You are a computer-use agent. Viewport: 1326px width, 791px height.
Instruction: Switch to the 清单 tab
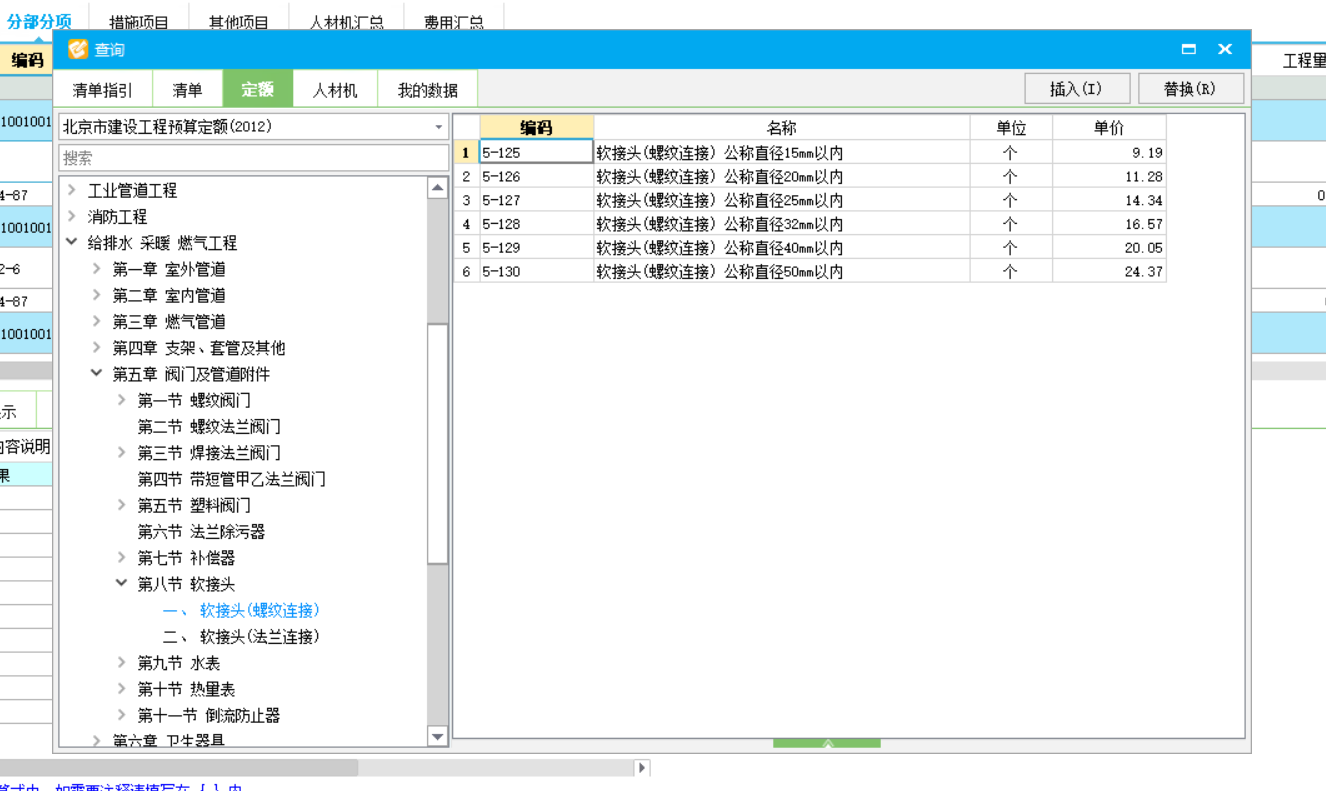pos(187,90)
